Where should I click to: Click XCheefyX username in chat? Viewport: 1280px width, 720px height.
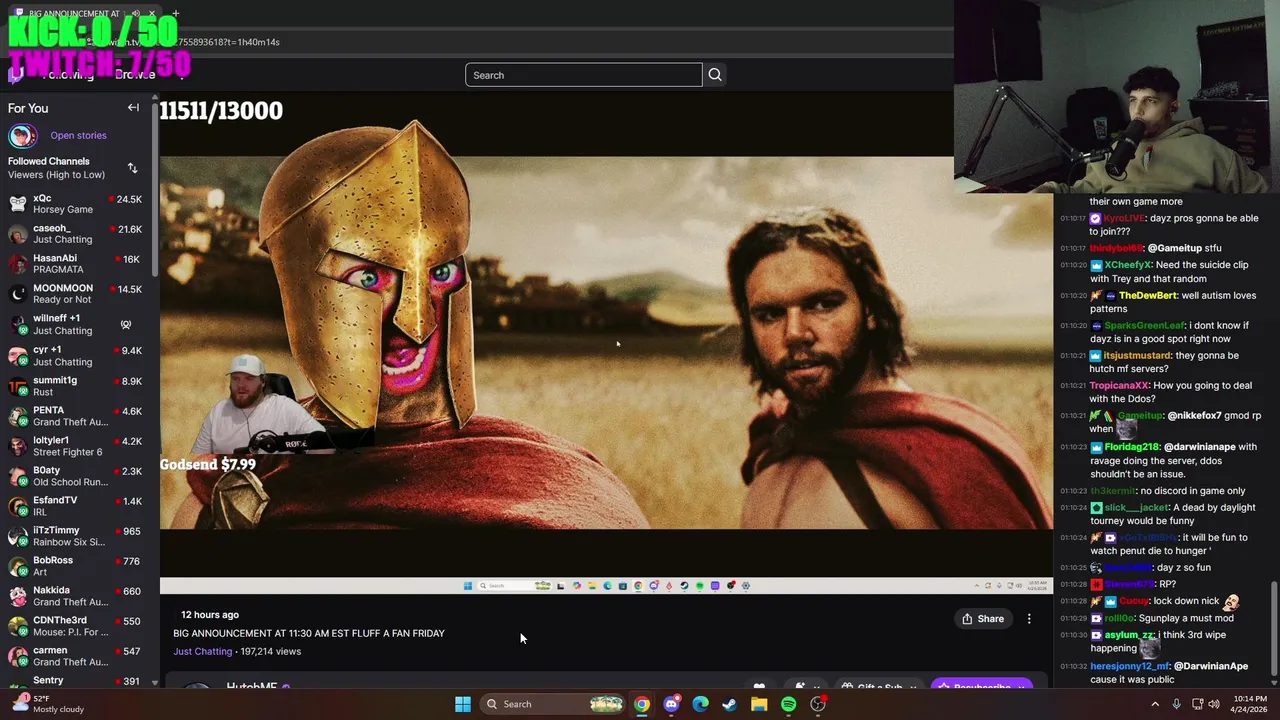[1127, 265]
